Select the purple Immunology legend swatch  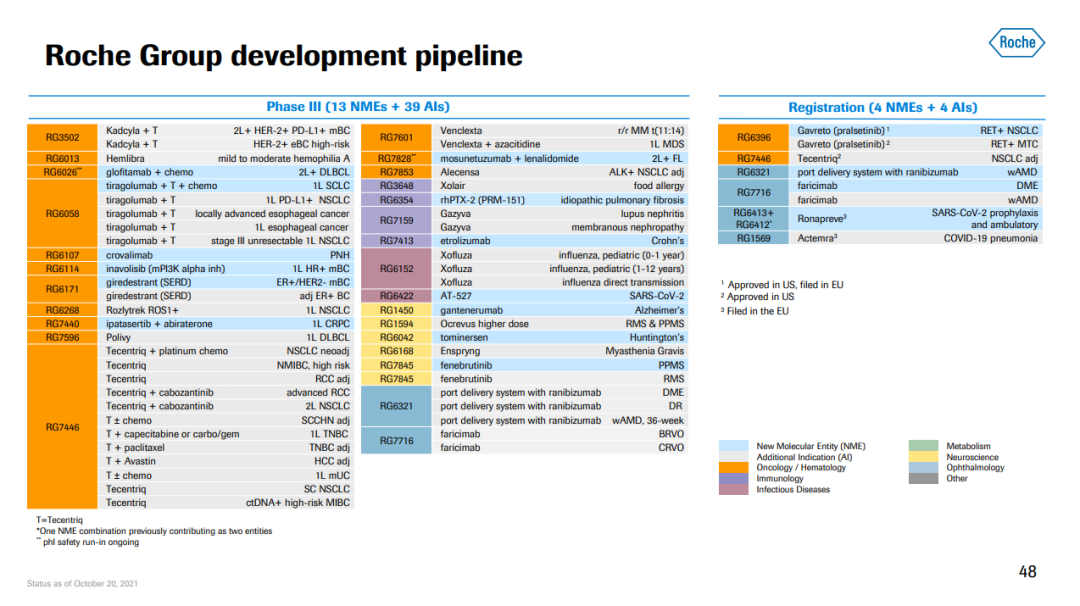point(734,479)
